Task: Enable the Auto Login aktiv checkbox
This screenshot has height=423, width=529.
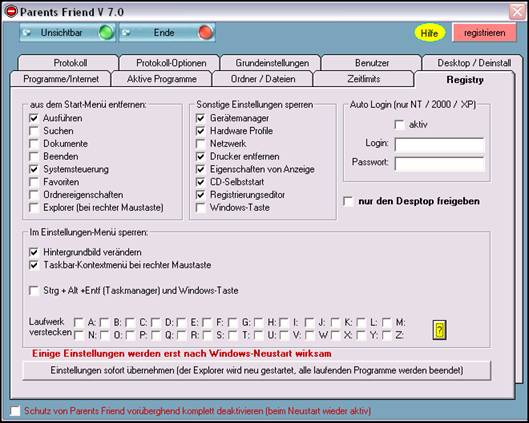Action: [399, 124]
